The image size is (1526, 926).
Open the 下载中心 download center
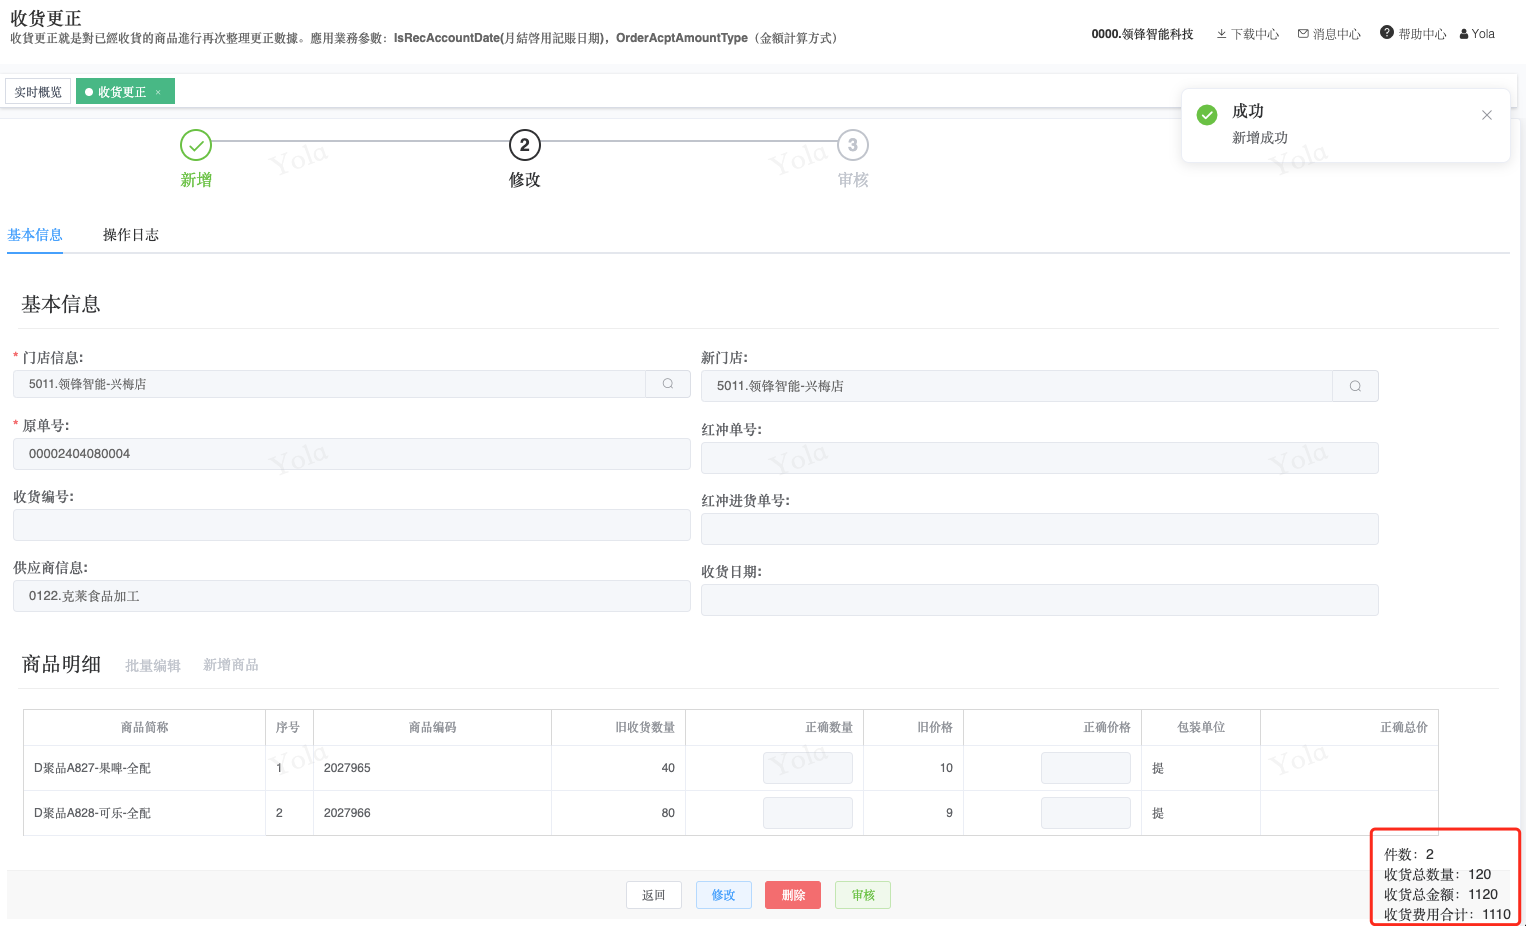point(1247,34)
